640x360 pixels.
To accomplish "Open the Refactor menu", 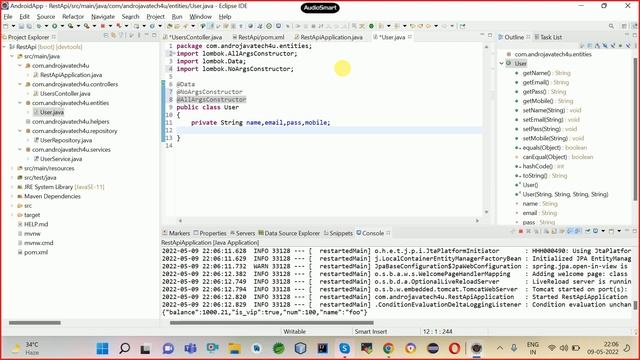I will click(x=73, y=16).
